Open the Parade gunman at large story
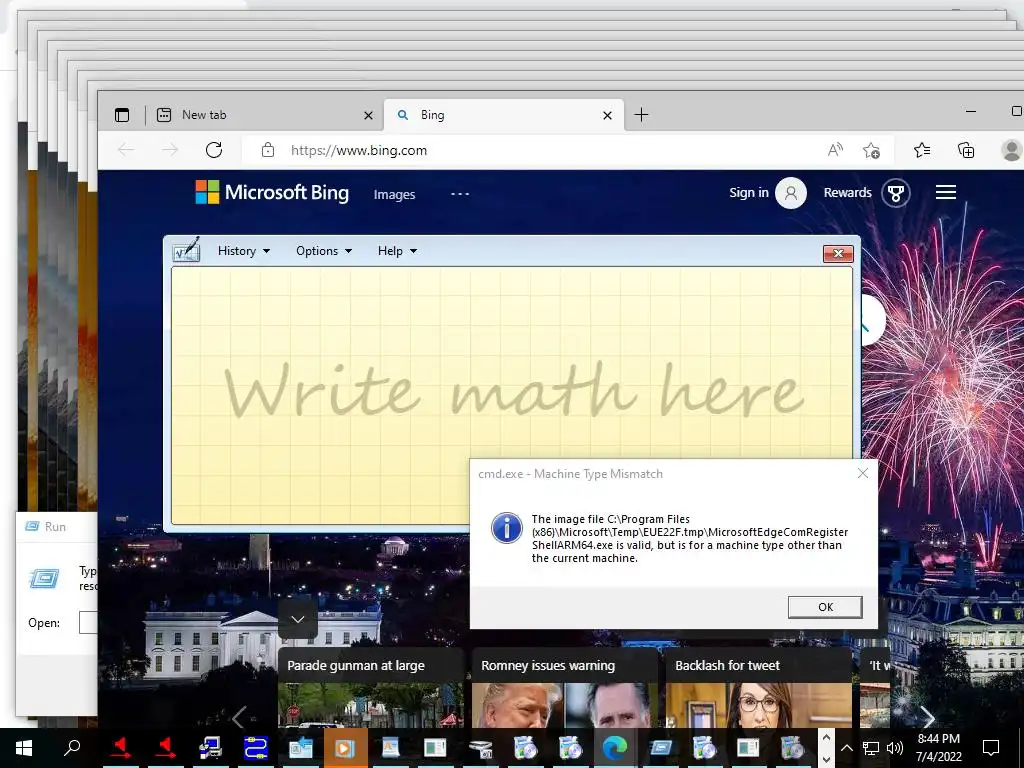1024x768 pixels. 370,688
